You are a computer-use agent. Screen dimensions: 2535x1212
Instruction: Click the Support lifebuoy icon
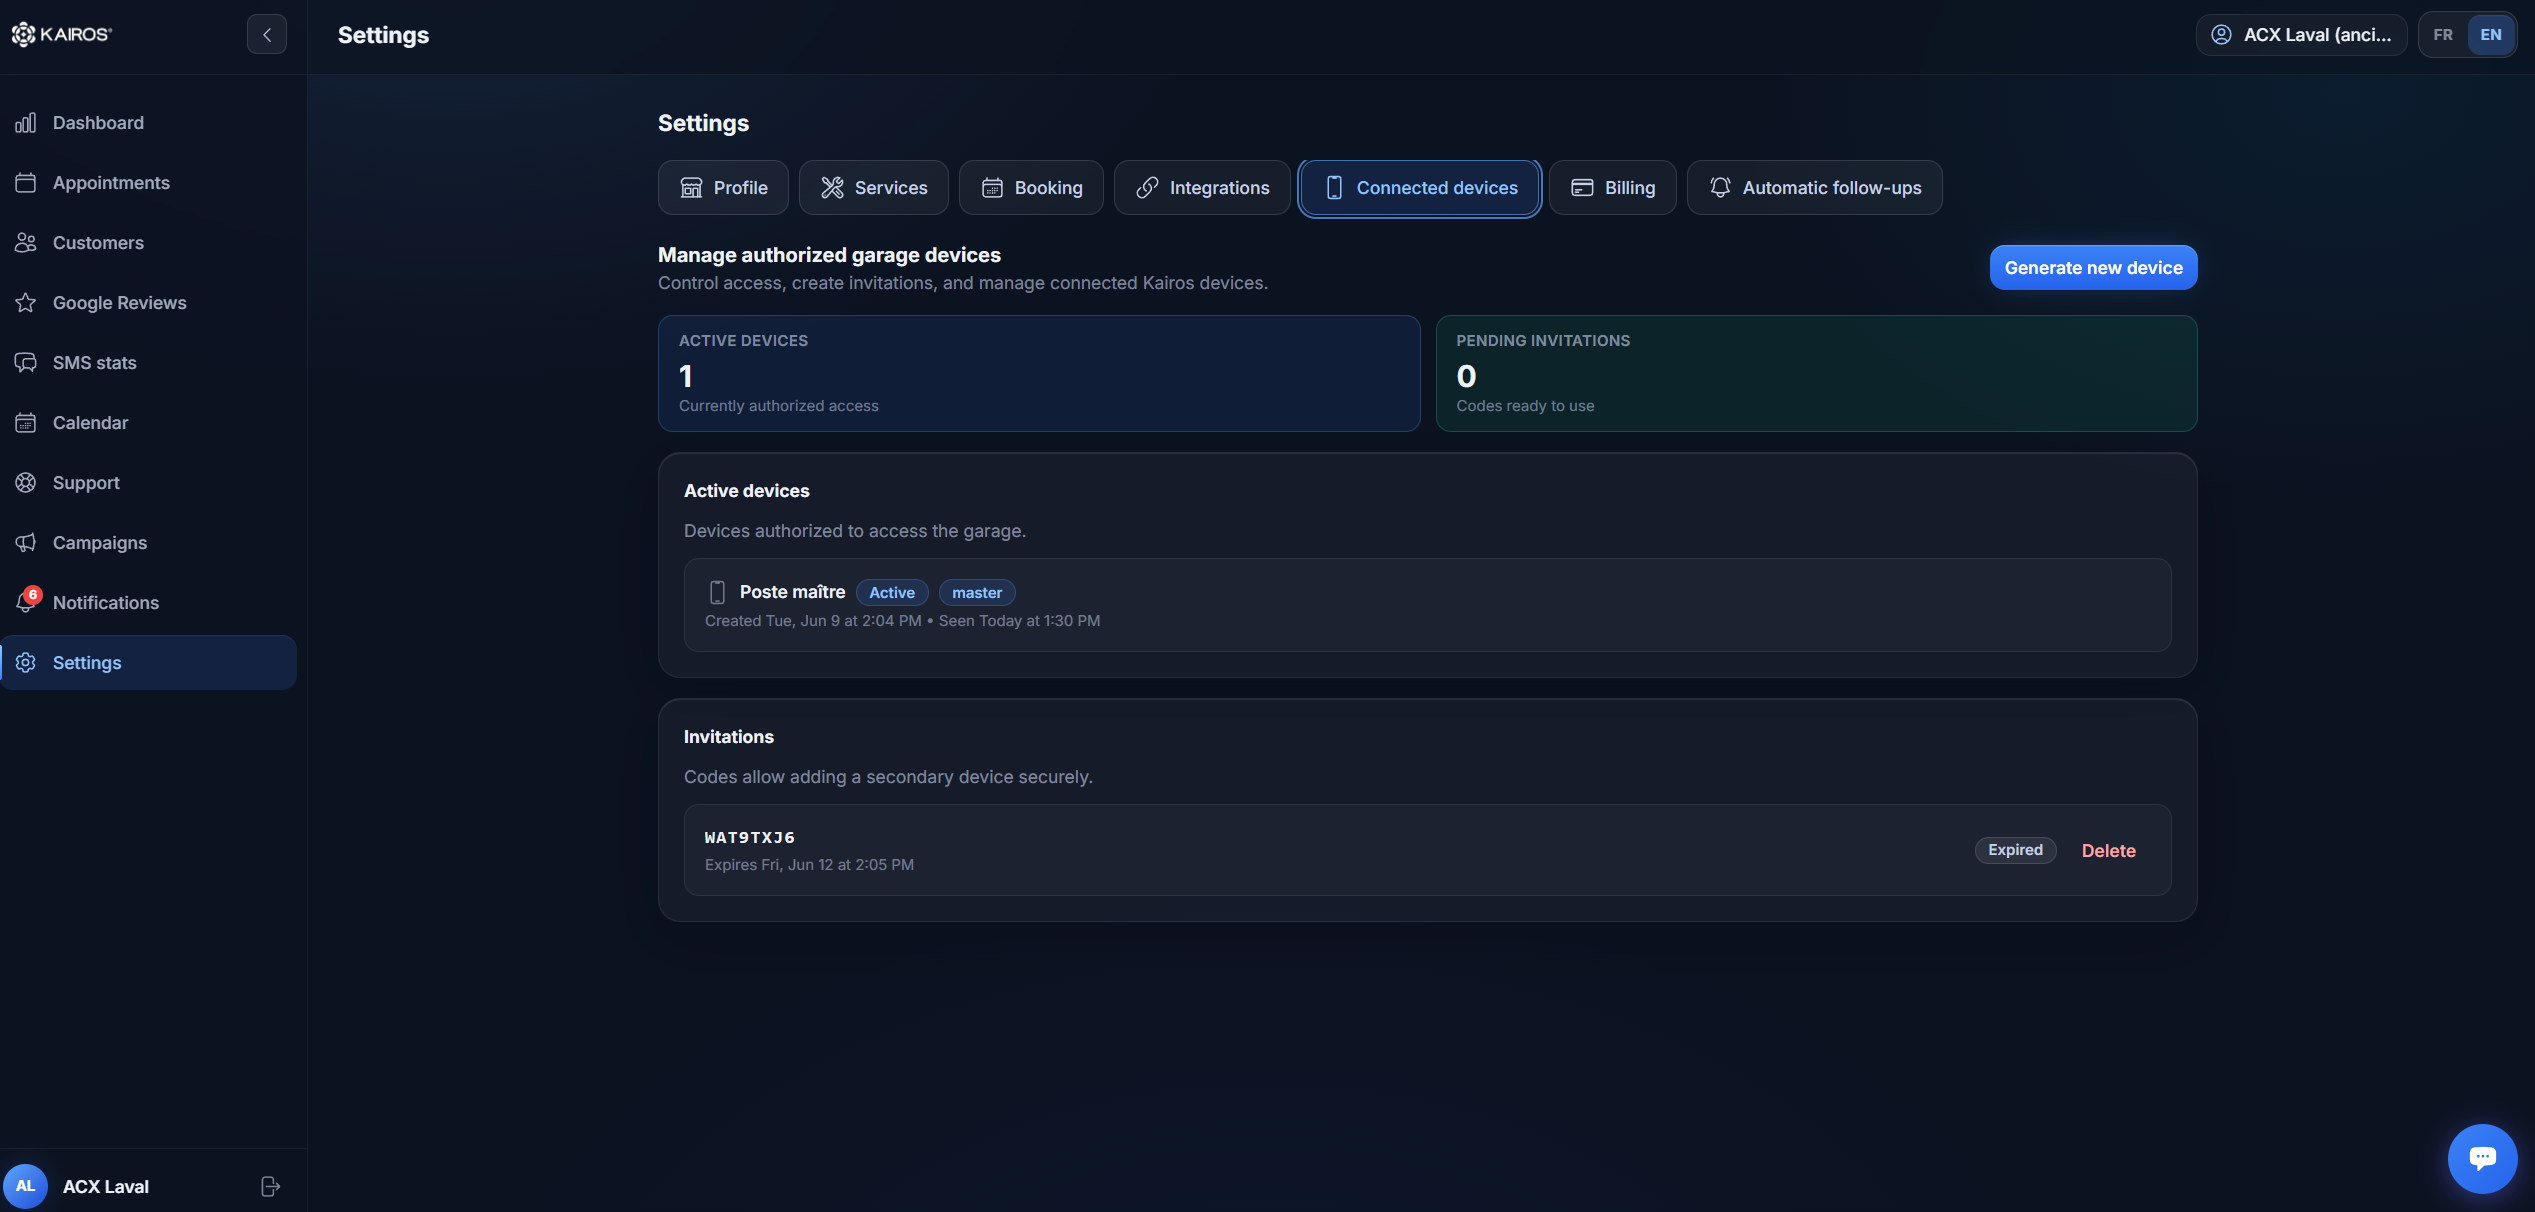[26, 482]
